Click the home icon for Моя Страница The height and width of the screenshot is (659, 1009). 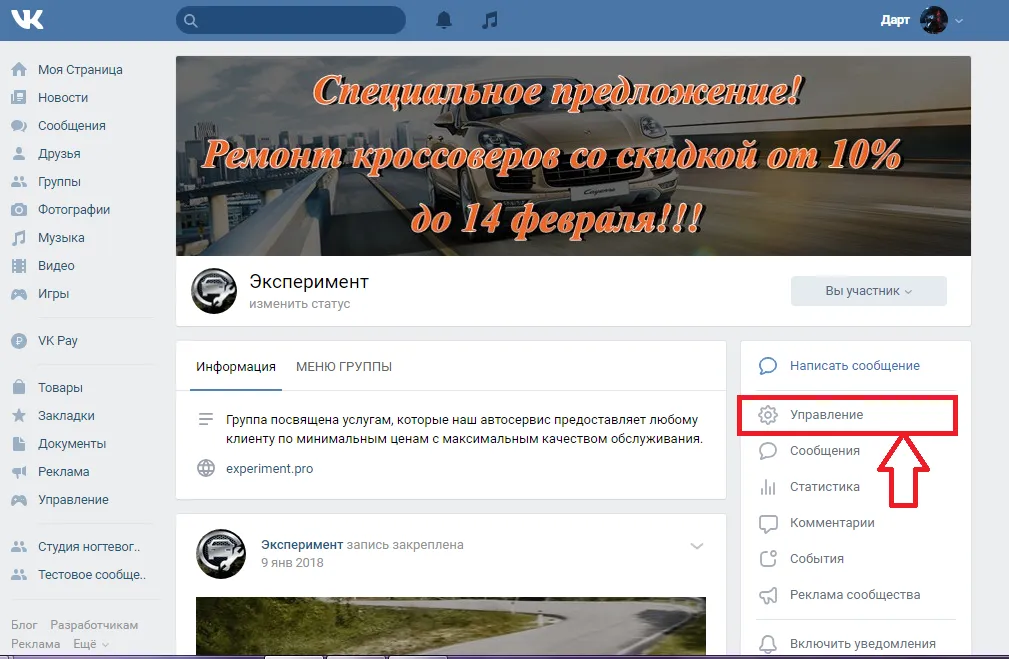[19, 70]
